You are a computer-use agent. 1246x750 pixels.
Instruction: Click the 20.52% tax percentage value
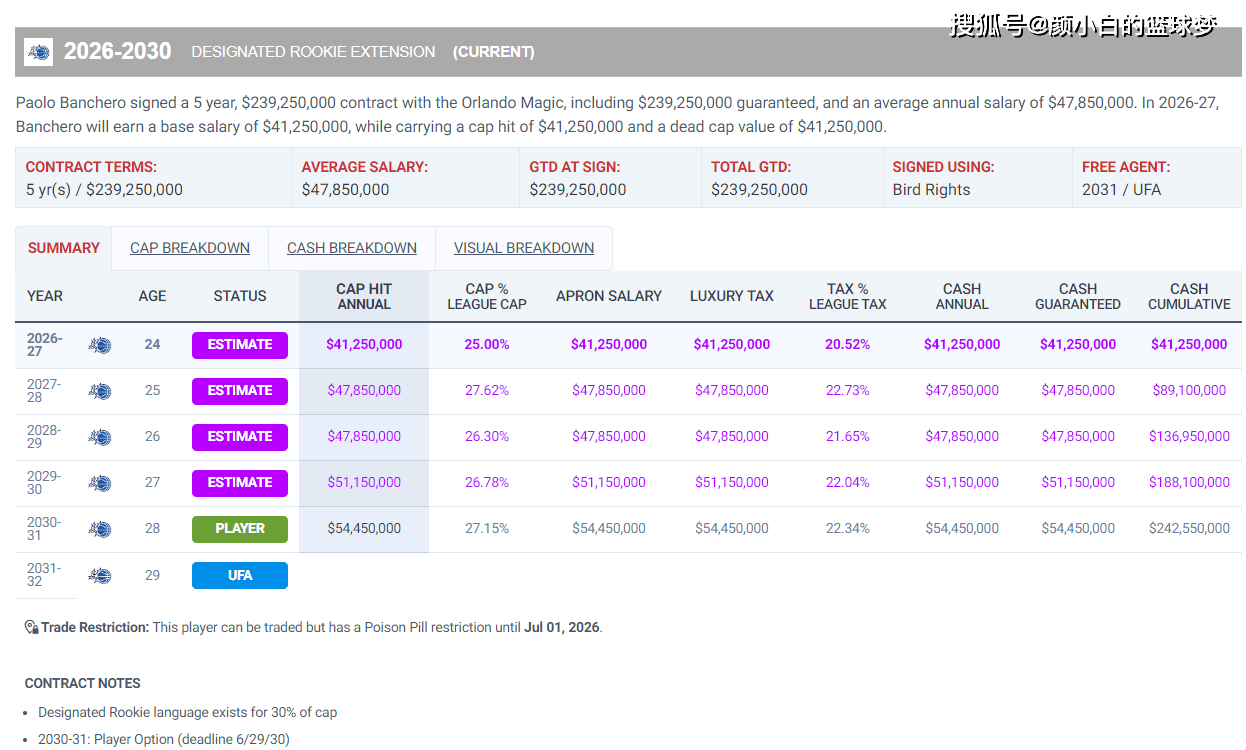click(x=848, y=345)
